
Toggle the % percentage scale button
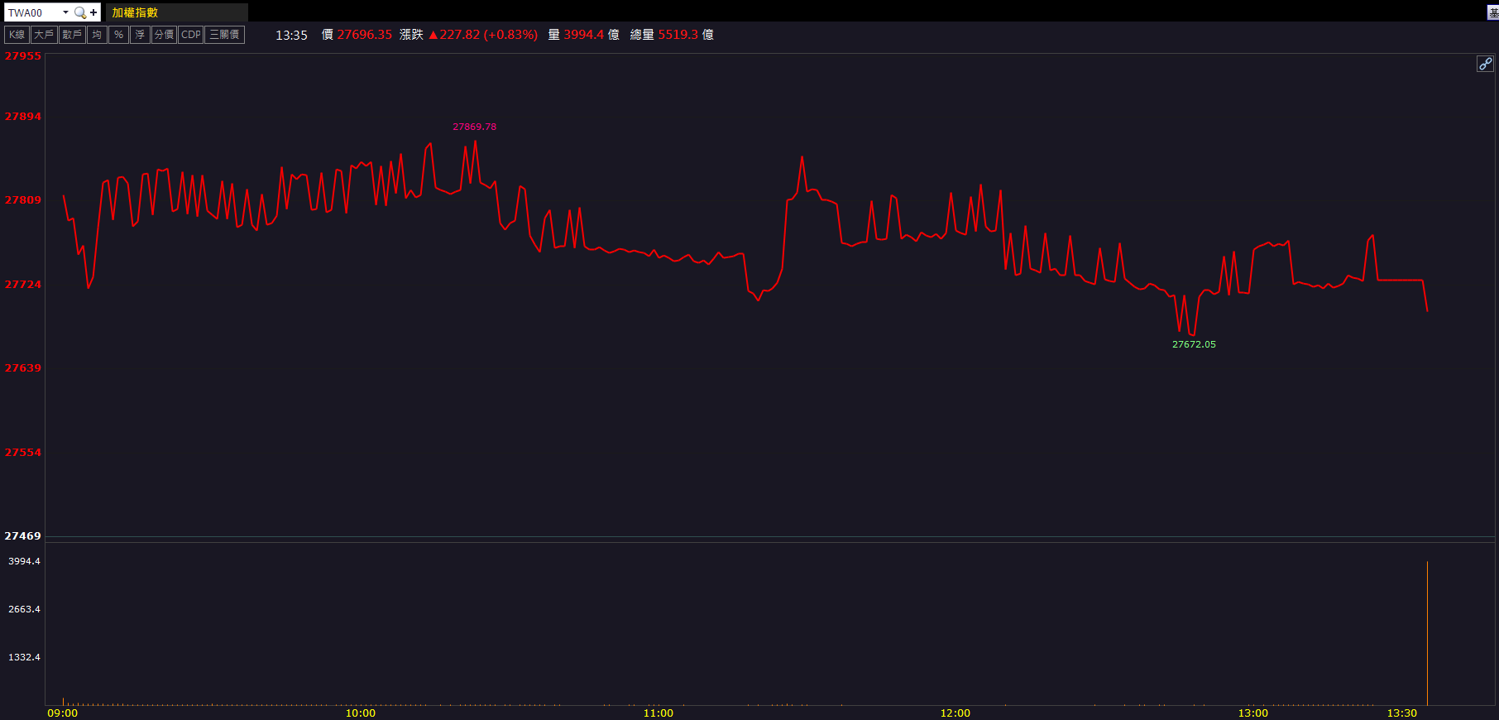pos(119,35)
